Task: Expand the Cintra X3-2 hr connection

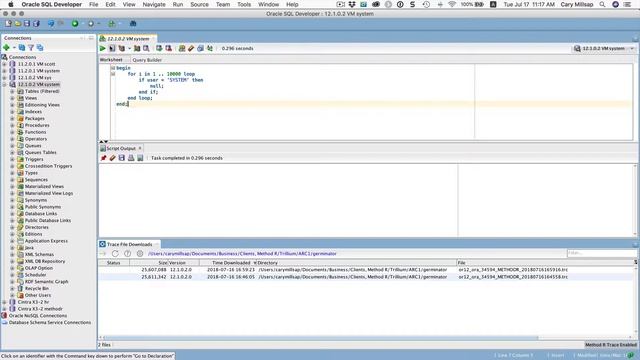Action: click(4, 302)
